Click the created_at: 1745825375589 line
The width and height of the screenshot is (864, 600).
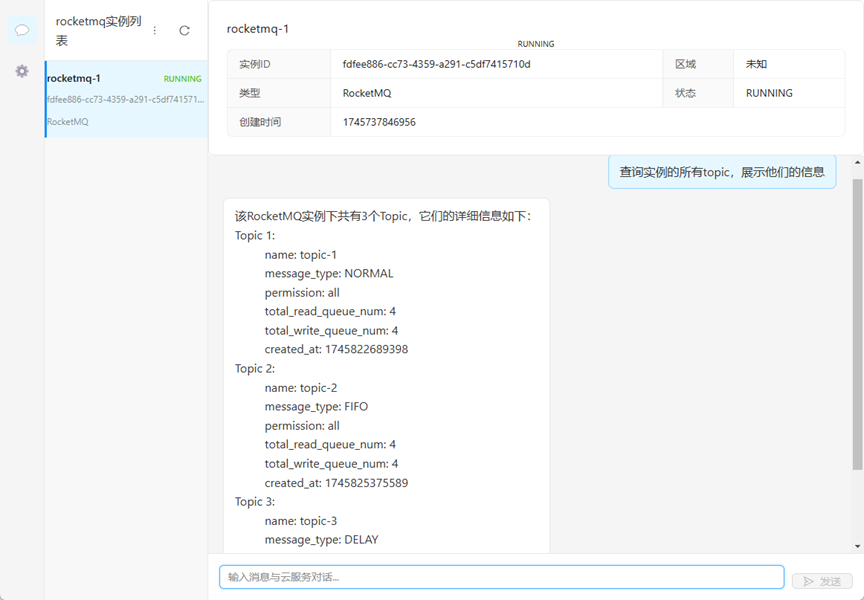tap(336, 483)
